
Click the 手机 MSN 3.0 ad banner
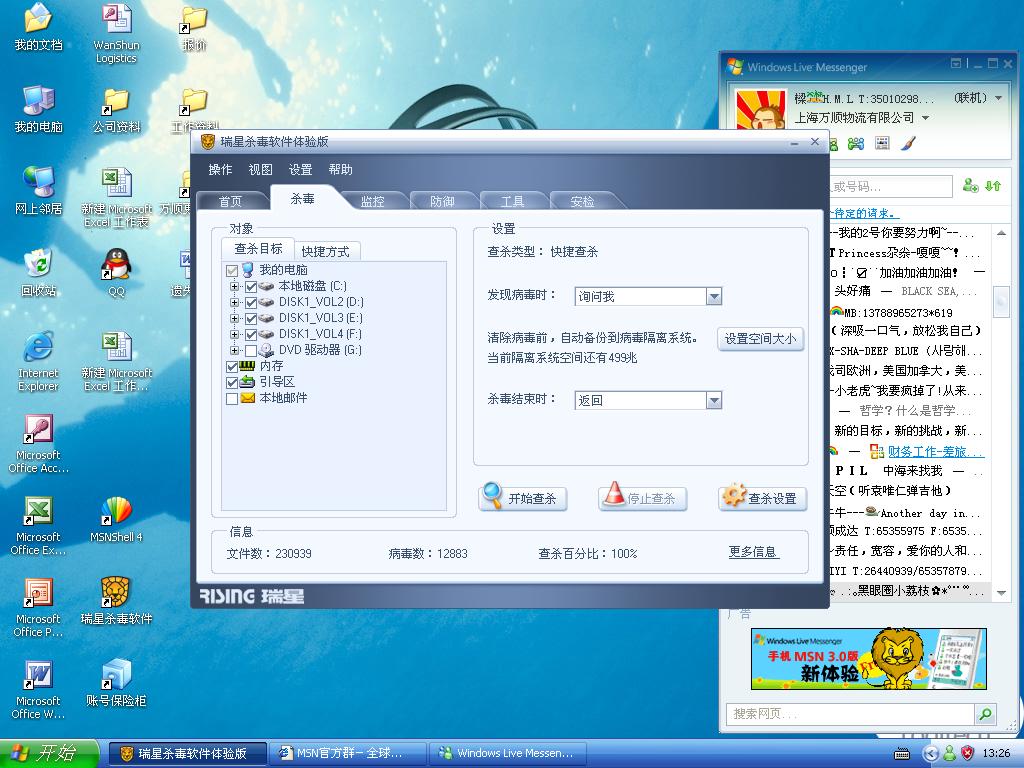[869, 659]
